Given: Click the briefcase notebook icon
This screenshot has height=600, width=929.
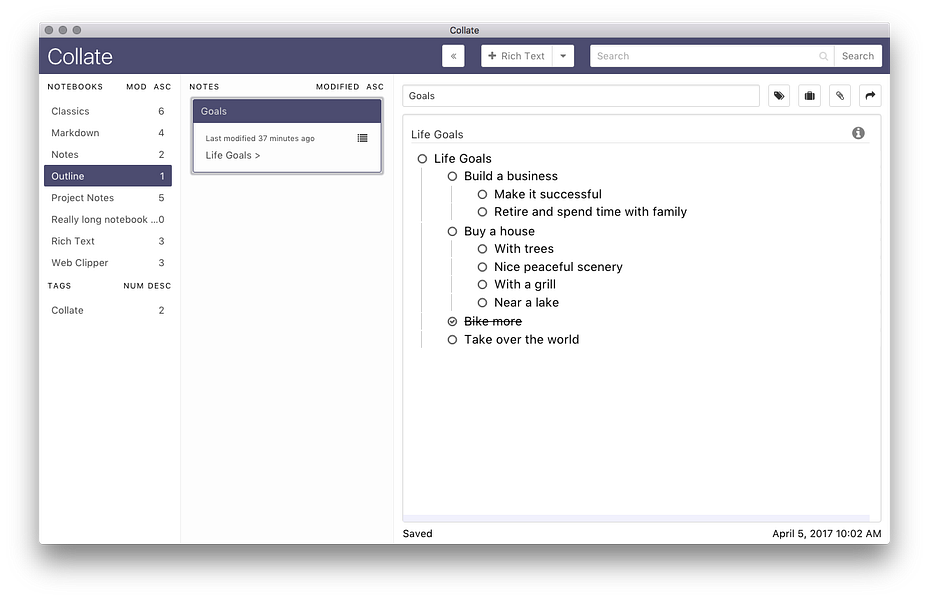Looking at the screenshot, I should [x=809, y=95].
